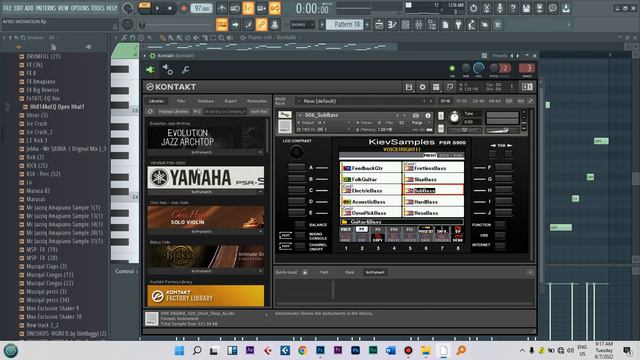This screenshot has height=360, width=640.
Task: Open the Playlist view icon
Action: point(379,25)
